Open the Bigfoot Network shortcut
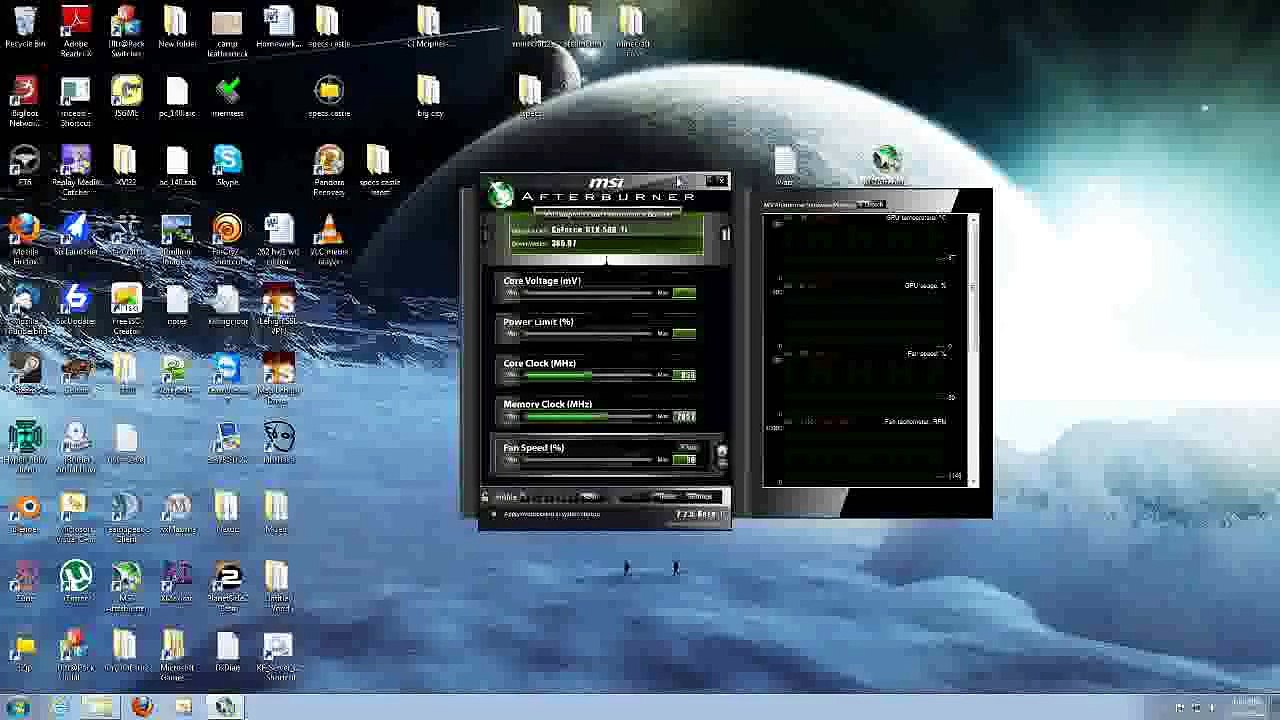 coord(25,101)
